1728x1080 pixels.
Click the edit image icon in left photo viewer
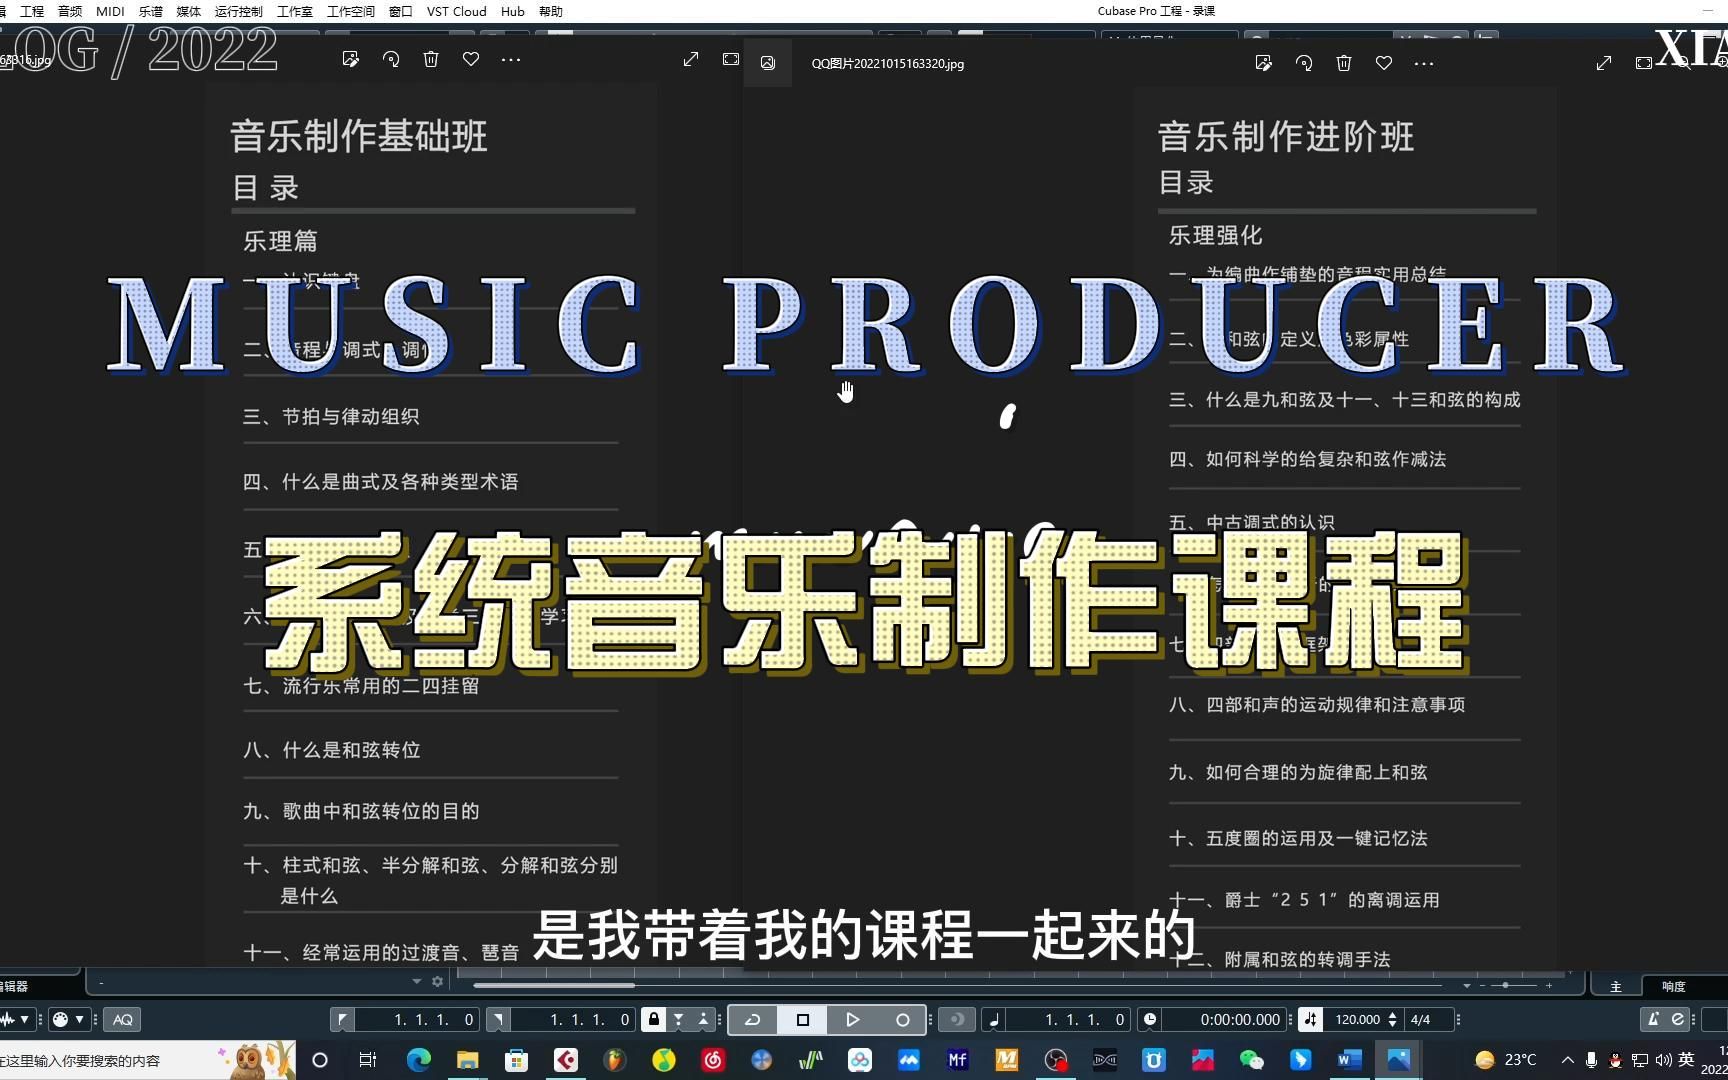(x=350, y=59)
